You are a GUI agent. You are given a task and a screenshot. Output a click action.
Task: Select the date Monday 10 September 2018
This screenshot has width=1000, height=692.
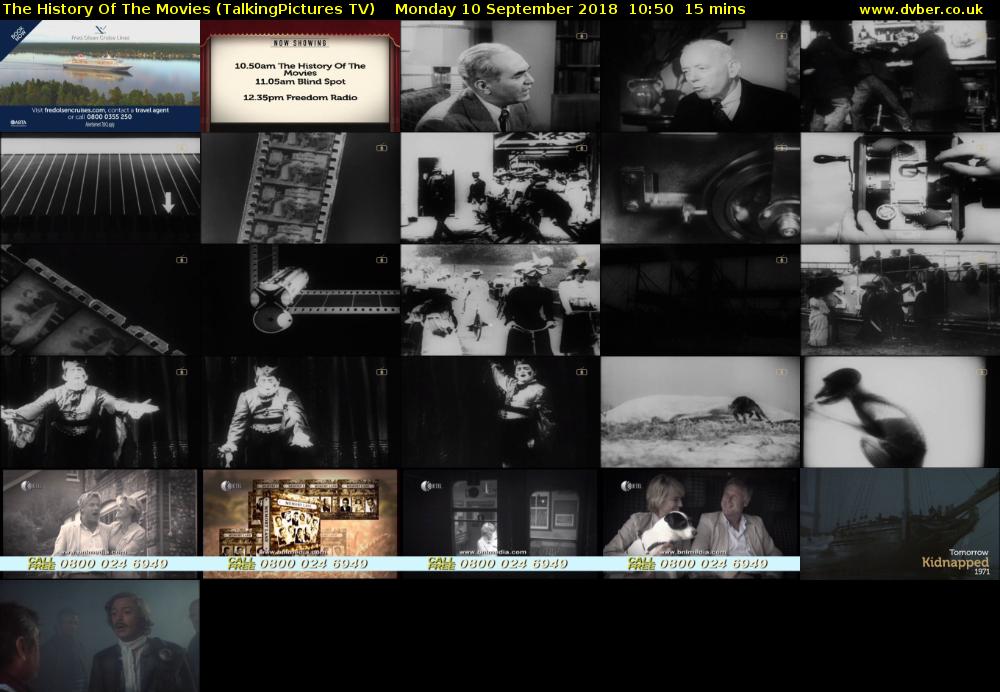tap(506, 9)
